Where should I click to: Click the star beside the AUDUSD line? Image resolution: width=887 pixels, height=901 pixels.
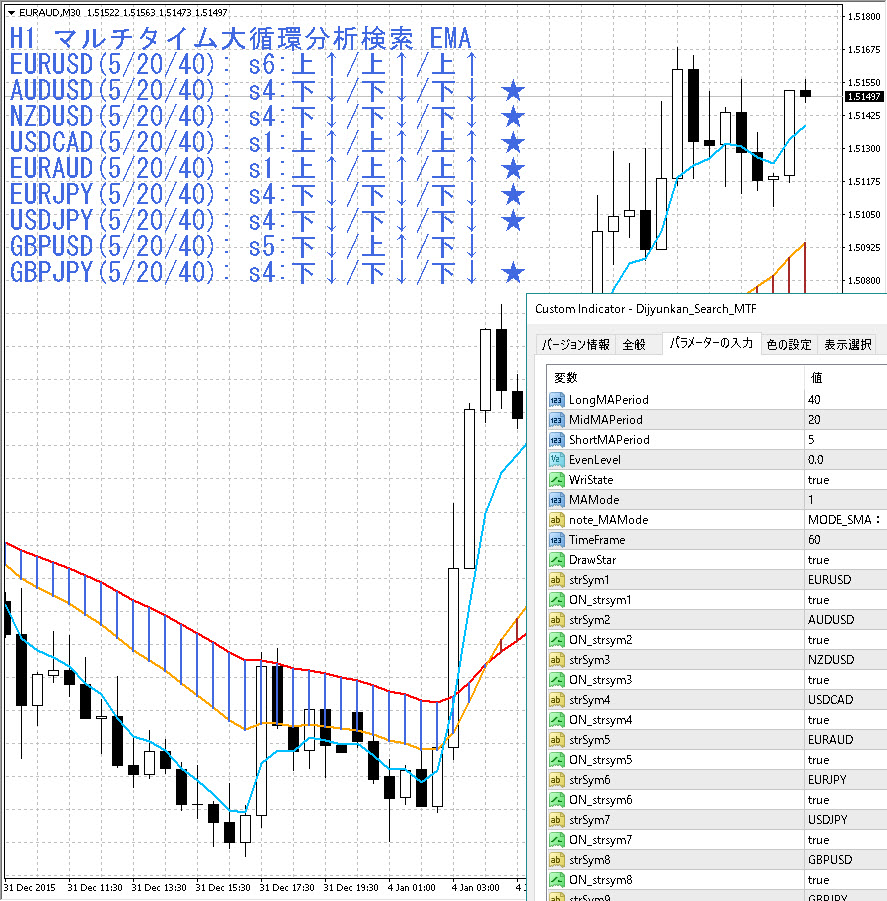pos(513,90)
